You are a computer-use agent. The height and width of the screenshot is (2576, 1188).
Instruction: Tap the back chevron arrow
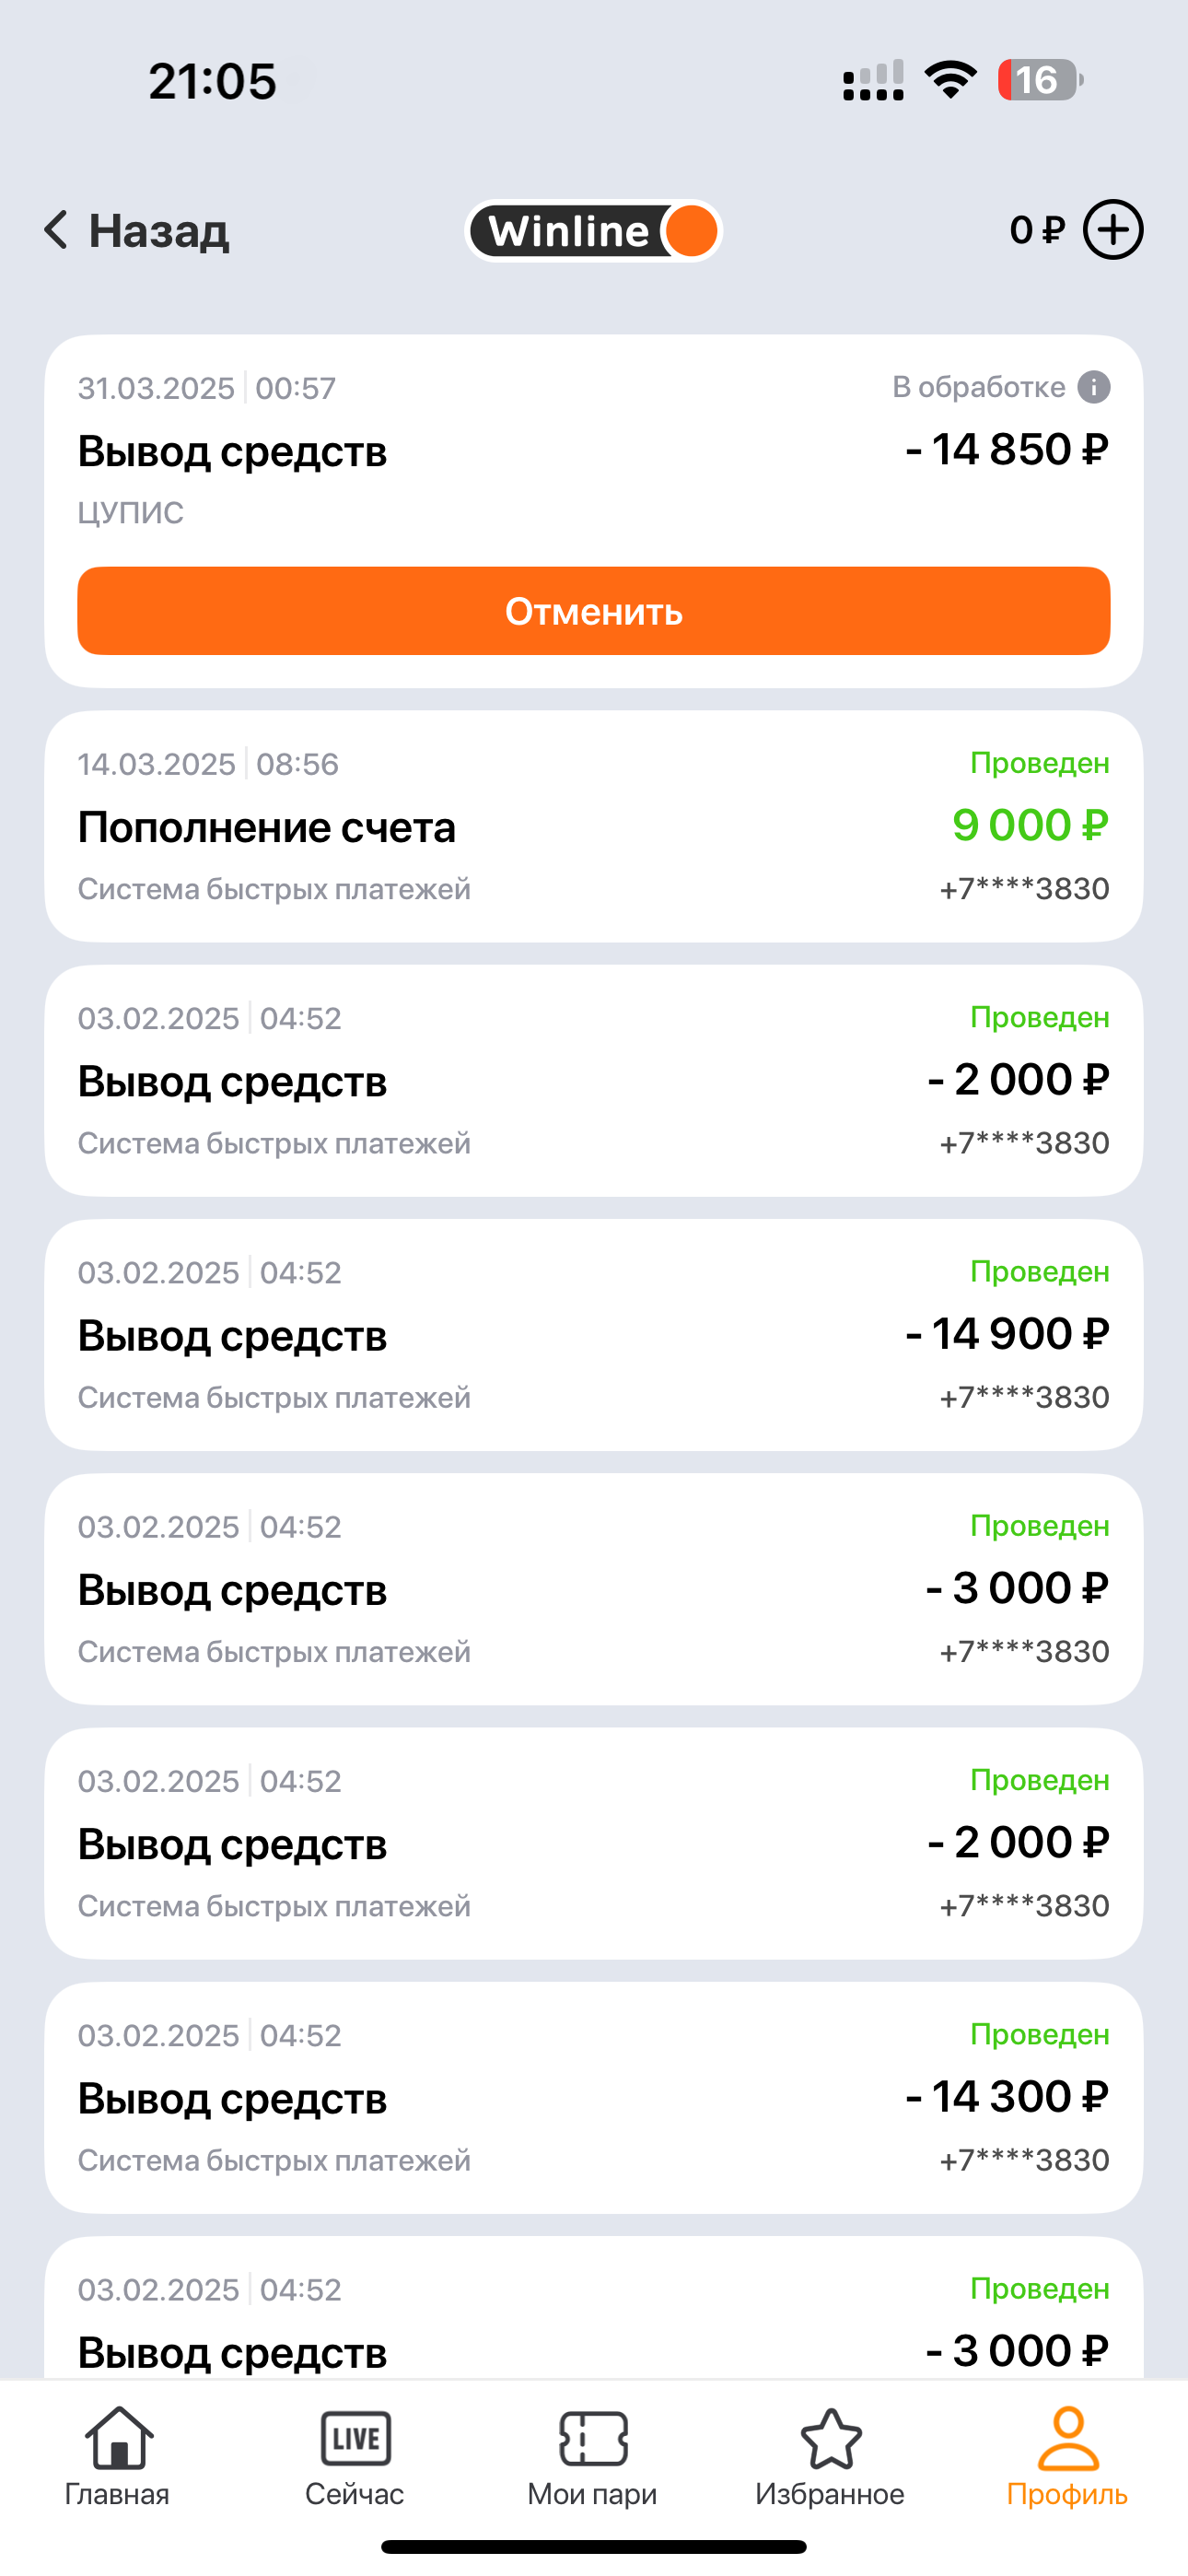(56, 230)
